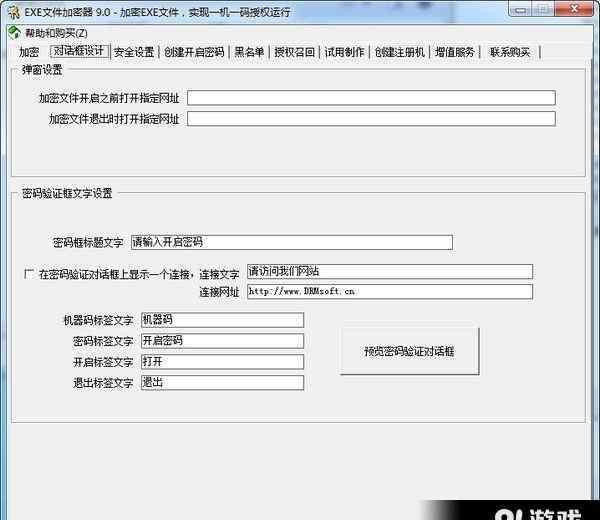Click the 开启标签文字 input field
Viewport: 600px width, 520px height.
tap(222, 362)
